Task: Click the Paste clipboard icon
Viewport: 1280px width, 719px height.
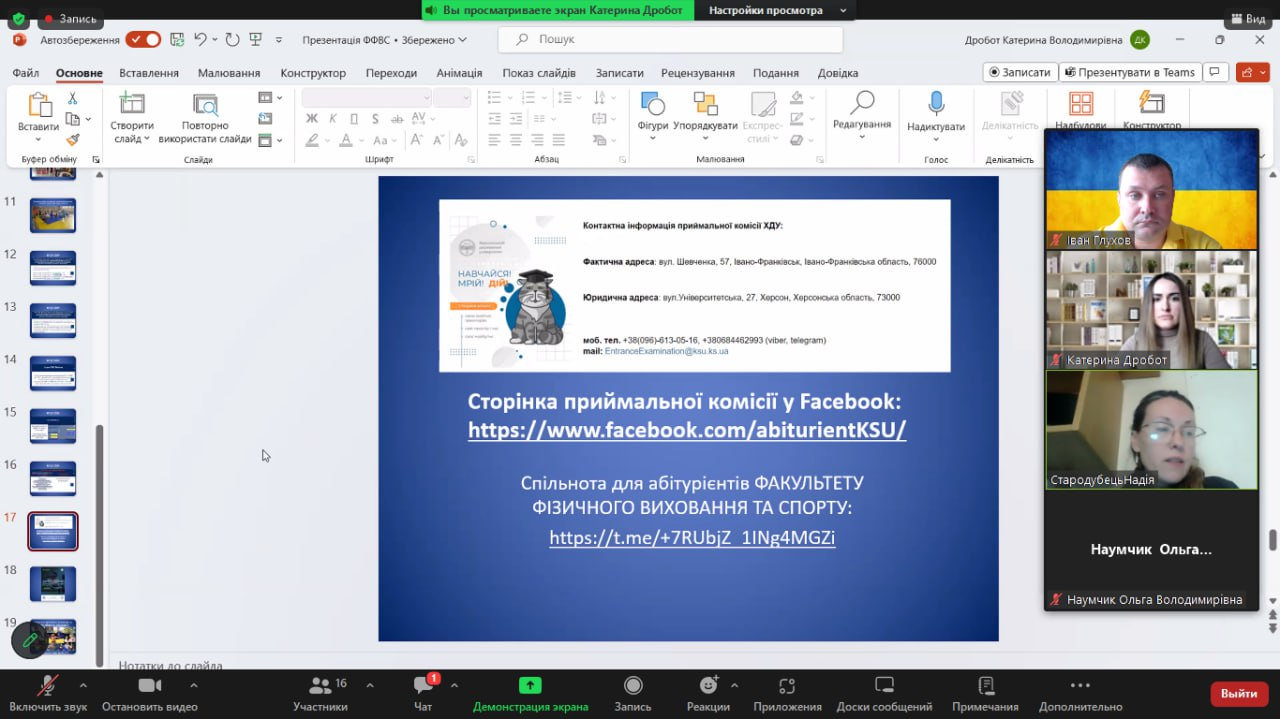Action: pyautogui.click(x=39, y=104)
